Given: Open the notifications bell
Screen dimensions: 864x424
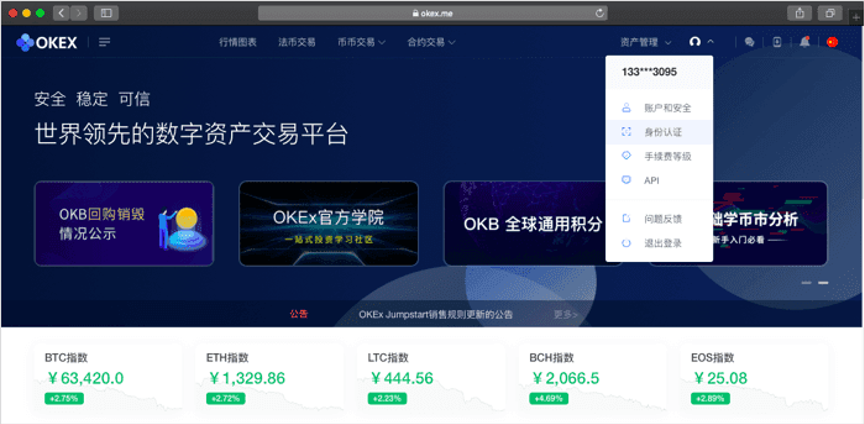Looking at the screenshot, I should [x=805, y=42].
